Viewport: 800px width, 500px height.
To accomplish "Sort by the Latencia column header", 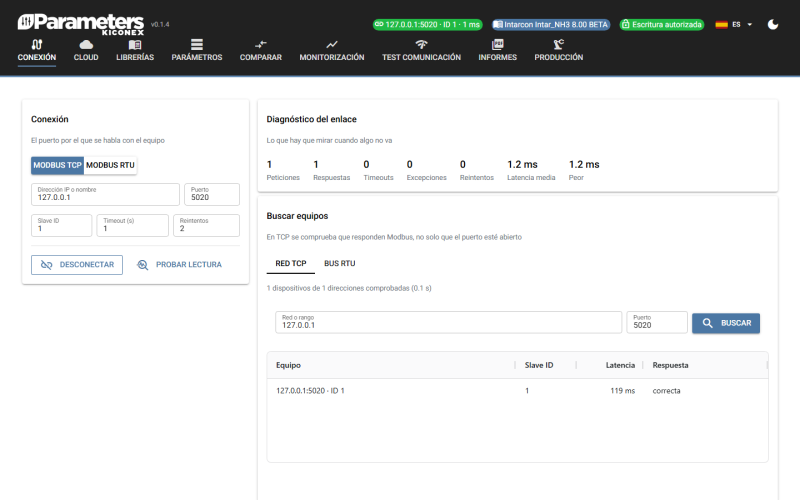I will click(x=620, y=365).
